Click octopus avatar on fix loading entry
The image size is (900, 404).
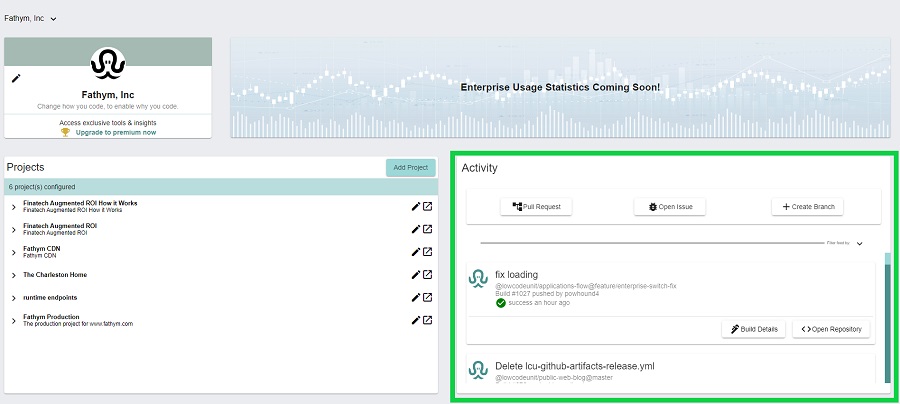pos(478,278)
